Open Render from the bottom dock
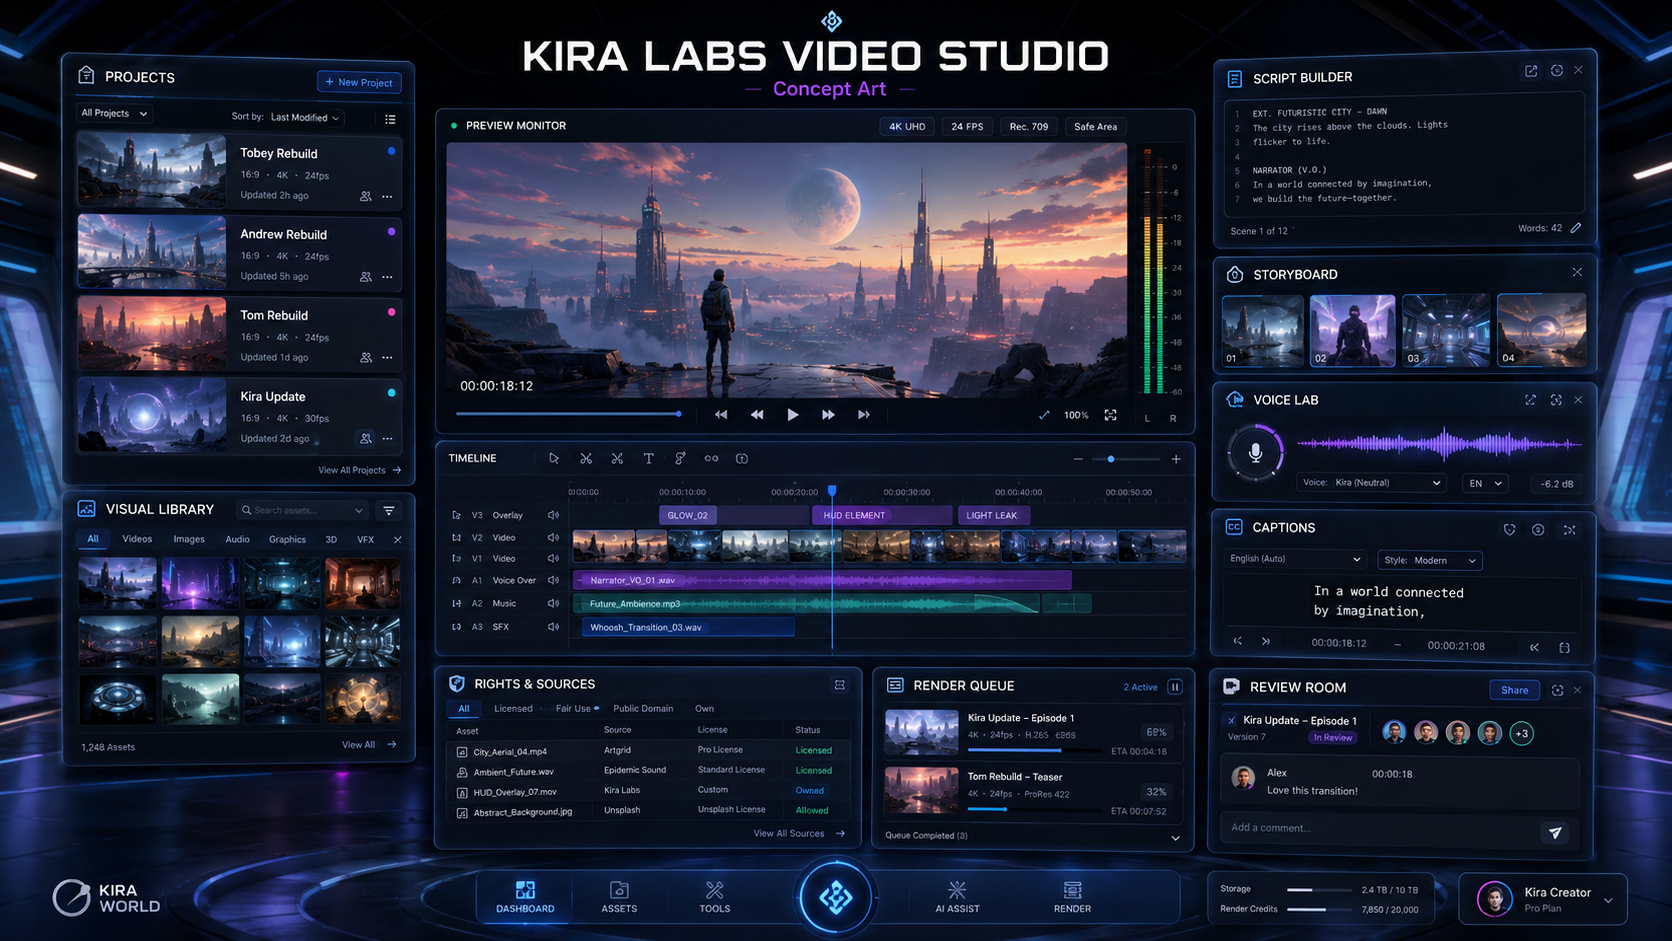Image resolution: width=1672 pixels, height=941 pixels. 1072,897
